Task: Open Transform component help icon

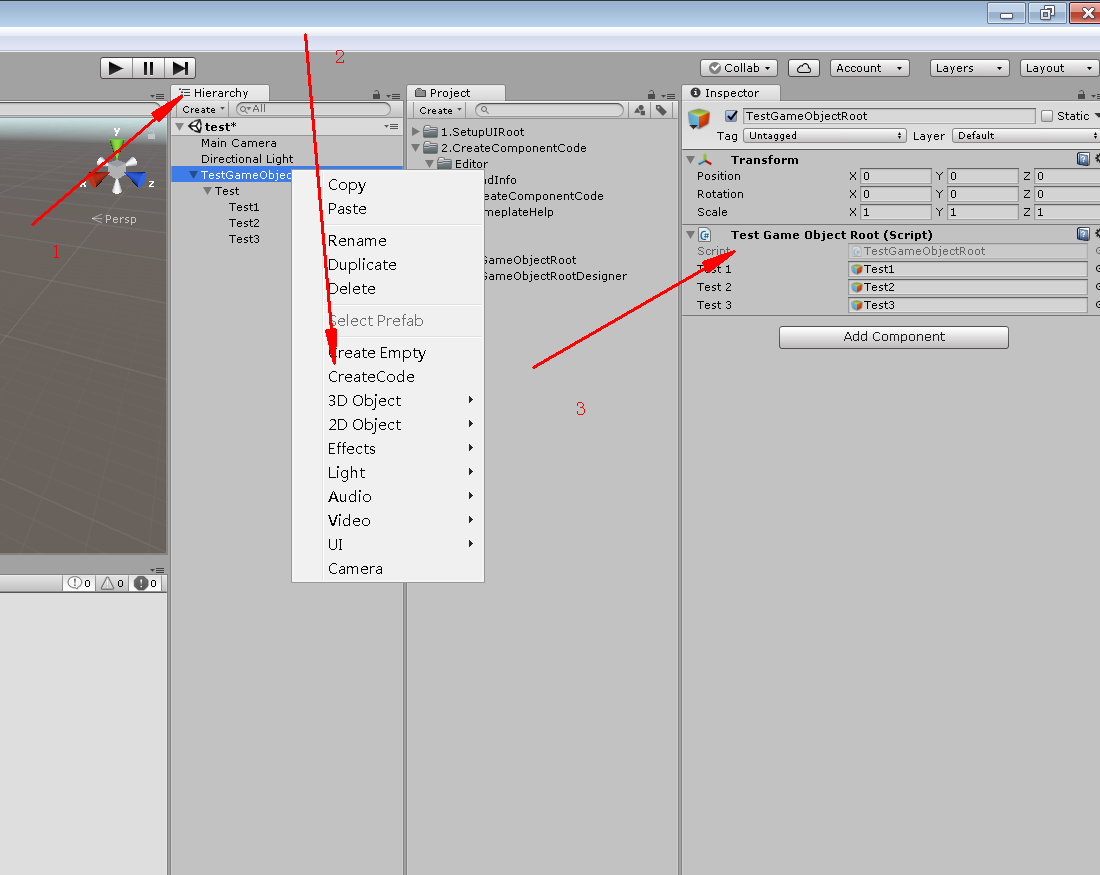Action: (1083, 159)
